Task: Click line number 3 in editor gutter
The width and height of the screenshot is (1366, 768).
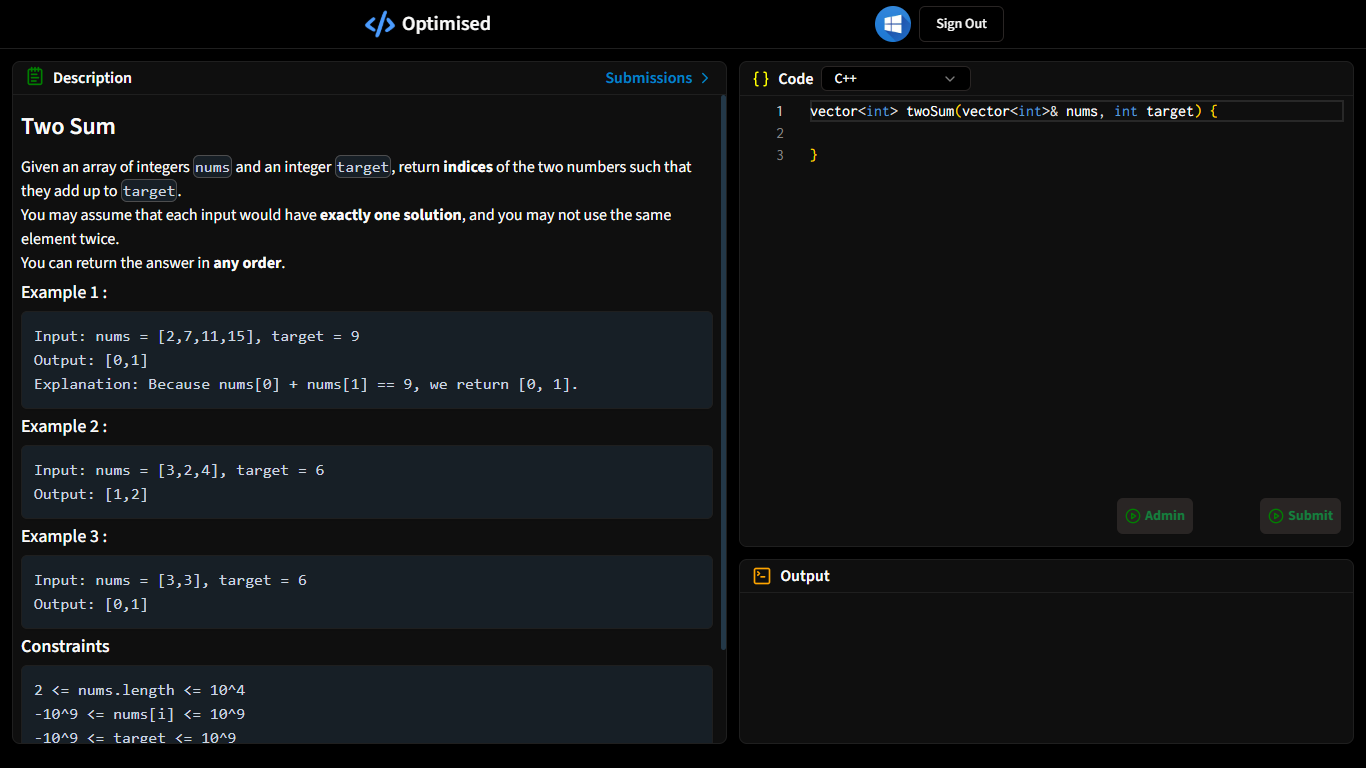Action: (780, 155)
